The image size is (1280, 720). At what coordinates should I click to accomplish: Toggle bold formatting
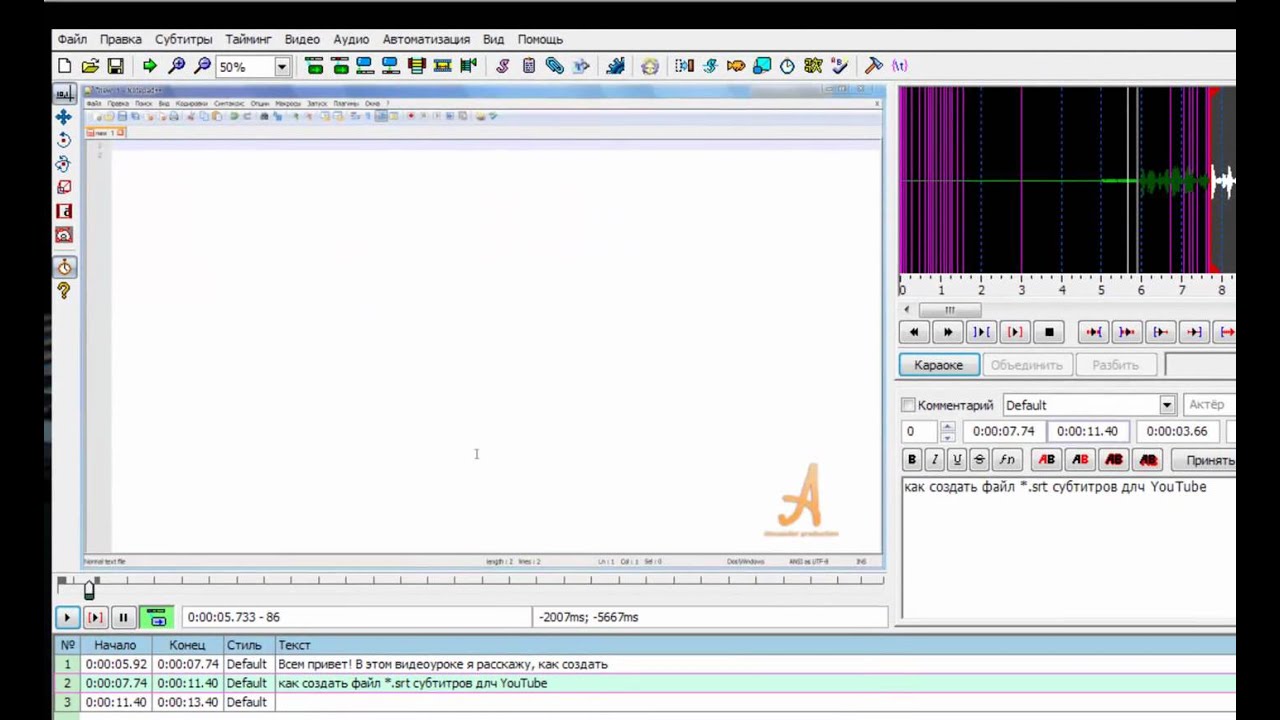tap(911, 460)
